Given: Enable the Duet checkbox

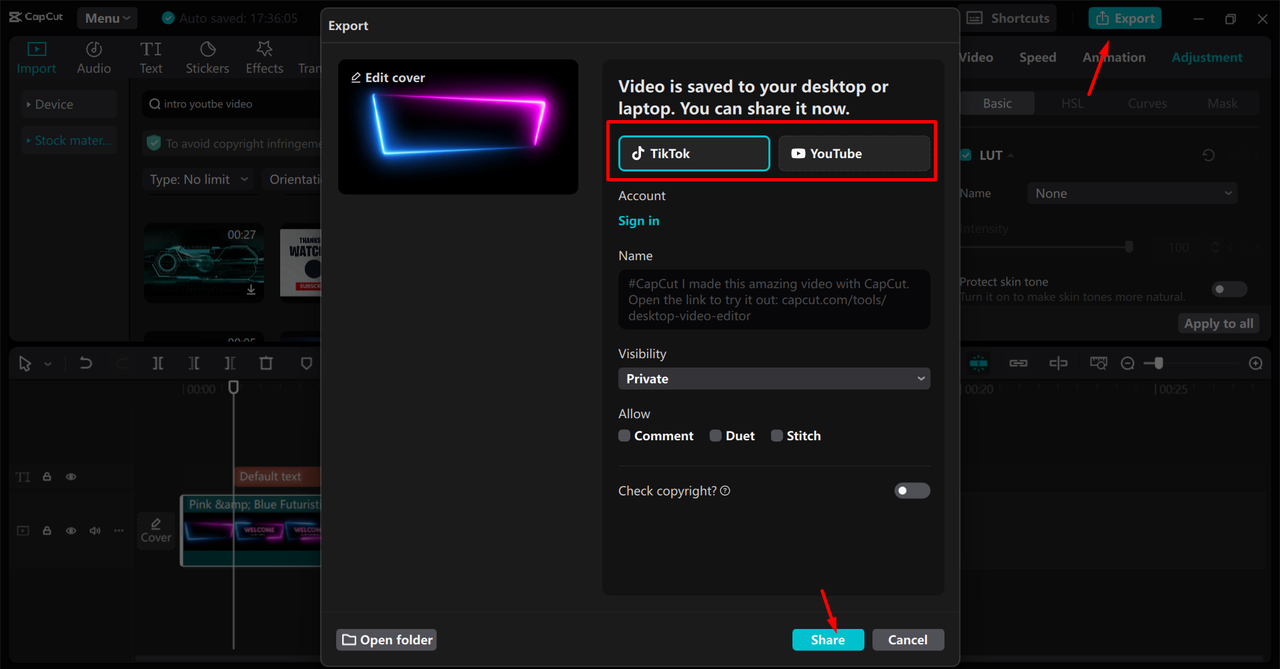Looking at the screenshot, I should tap(716, 436).
